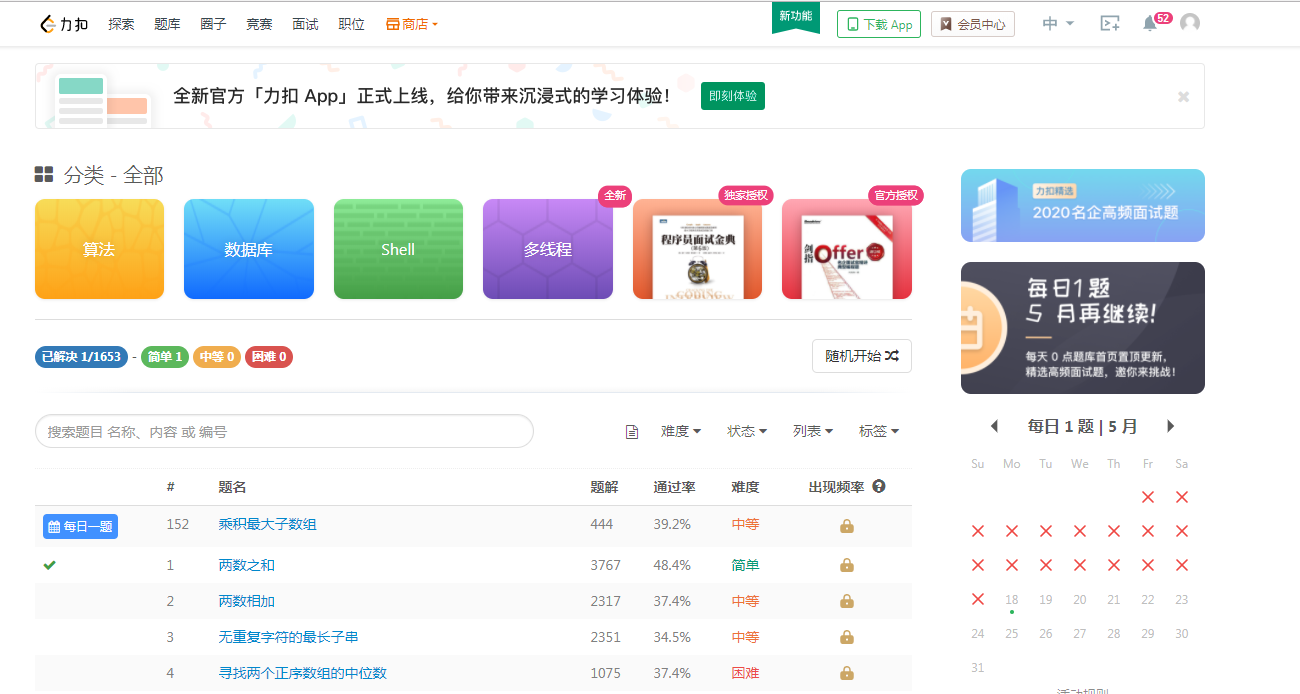Open the language 中 dropdown
Image resolution: width=1300 pixels, height=694 pixels.
pos(1058,24)
